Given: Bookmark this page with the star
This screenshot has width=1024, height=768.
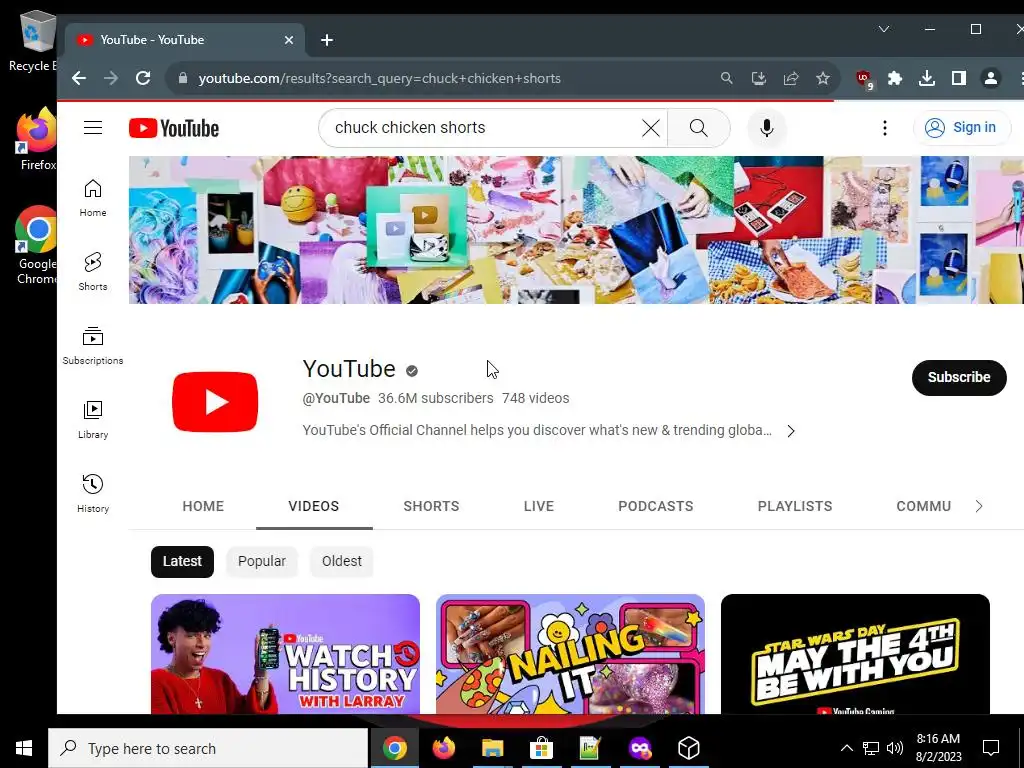Looking at the screenshot, I should pyautogui.click(x=823, y=78).
